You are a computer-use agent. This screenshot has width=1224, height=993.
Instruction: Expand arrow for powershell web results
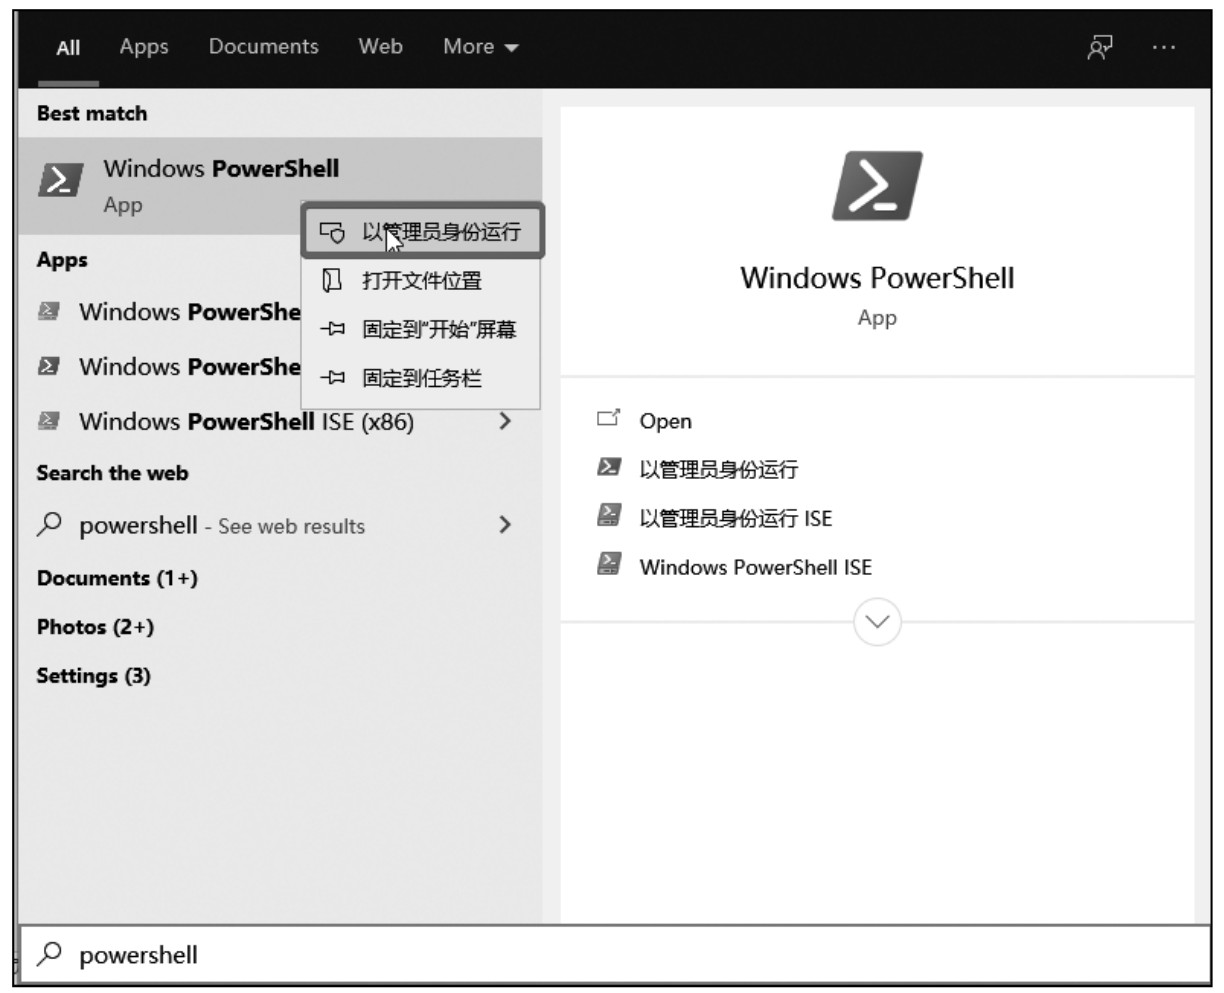pyautogui.click(x=505, y=524)
